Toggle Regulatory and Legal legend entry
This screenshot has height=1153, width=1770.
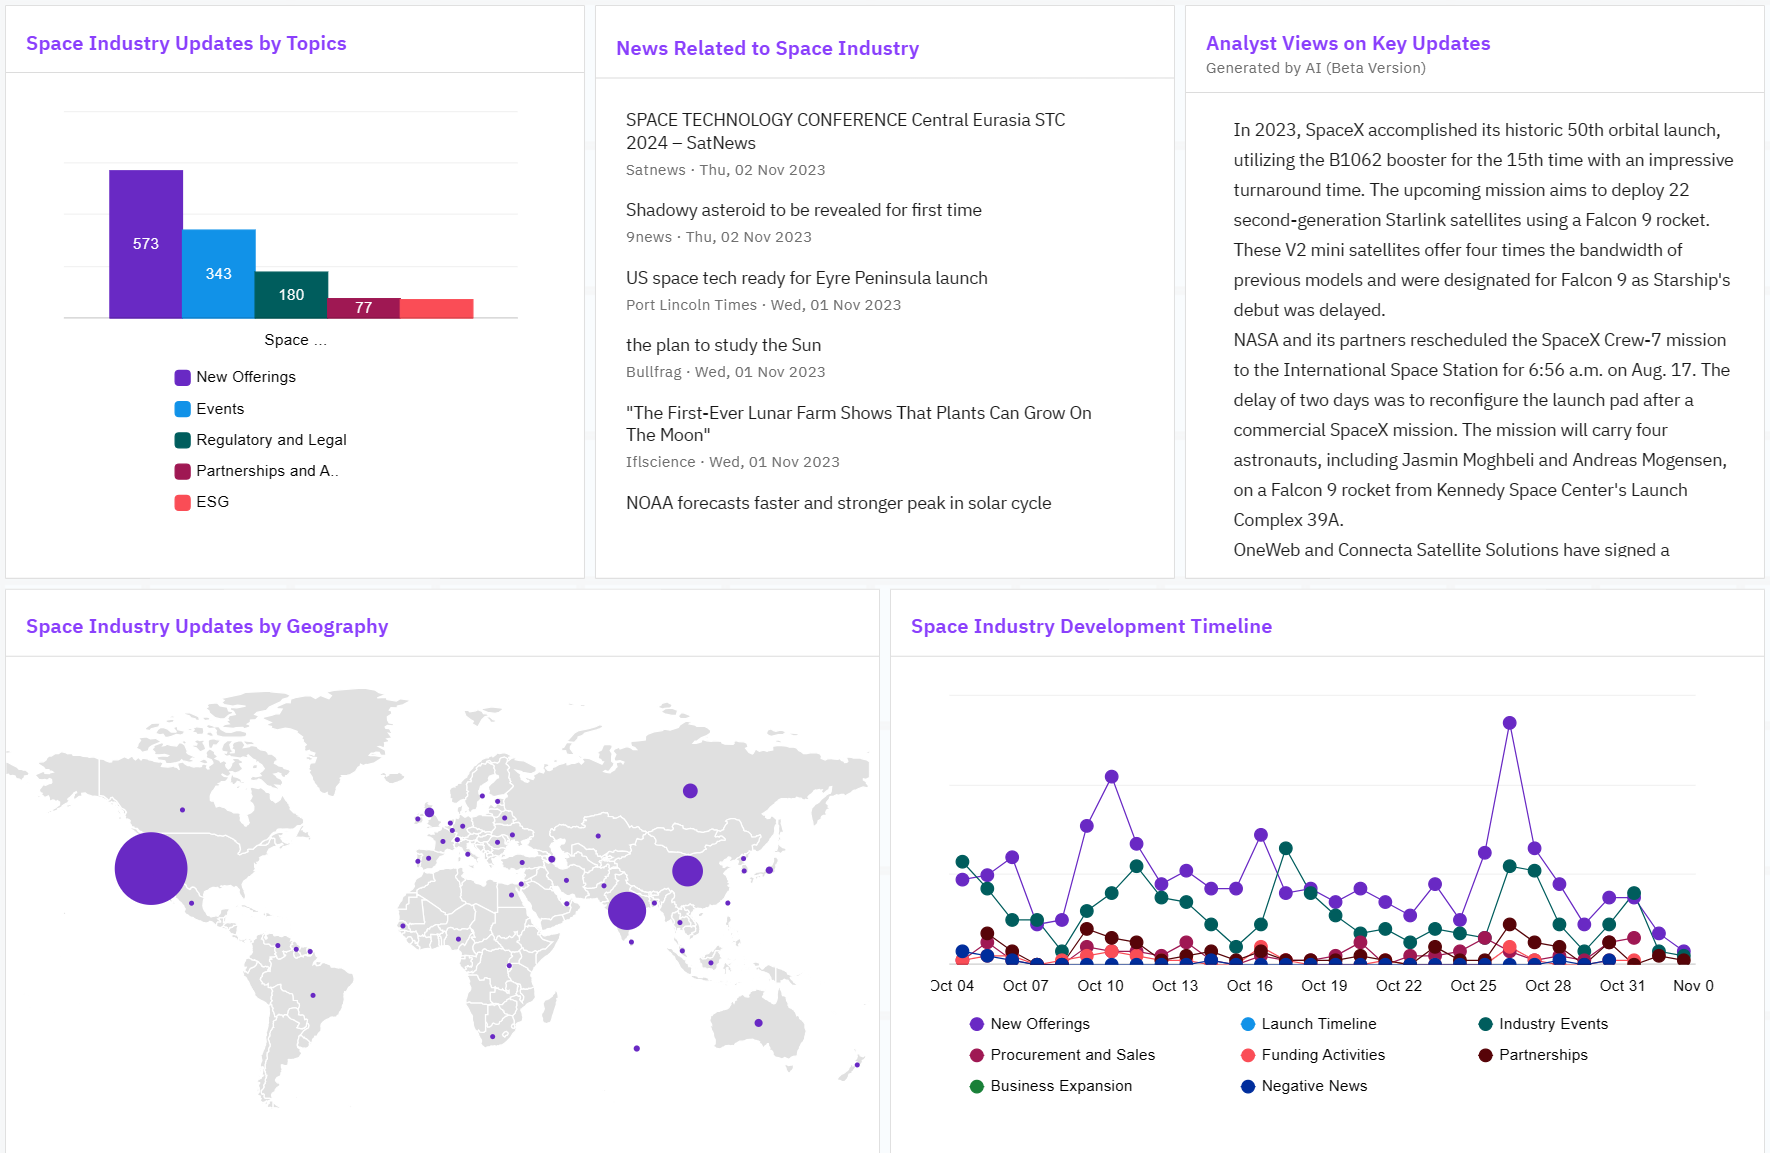click(x=260, y=440)
